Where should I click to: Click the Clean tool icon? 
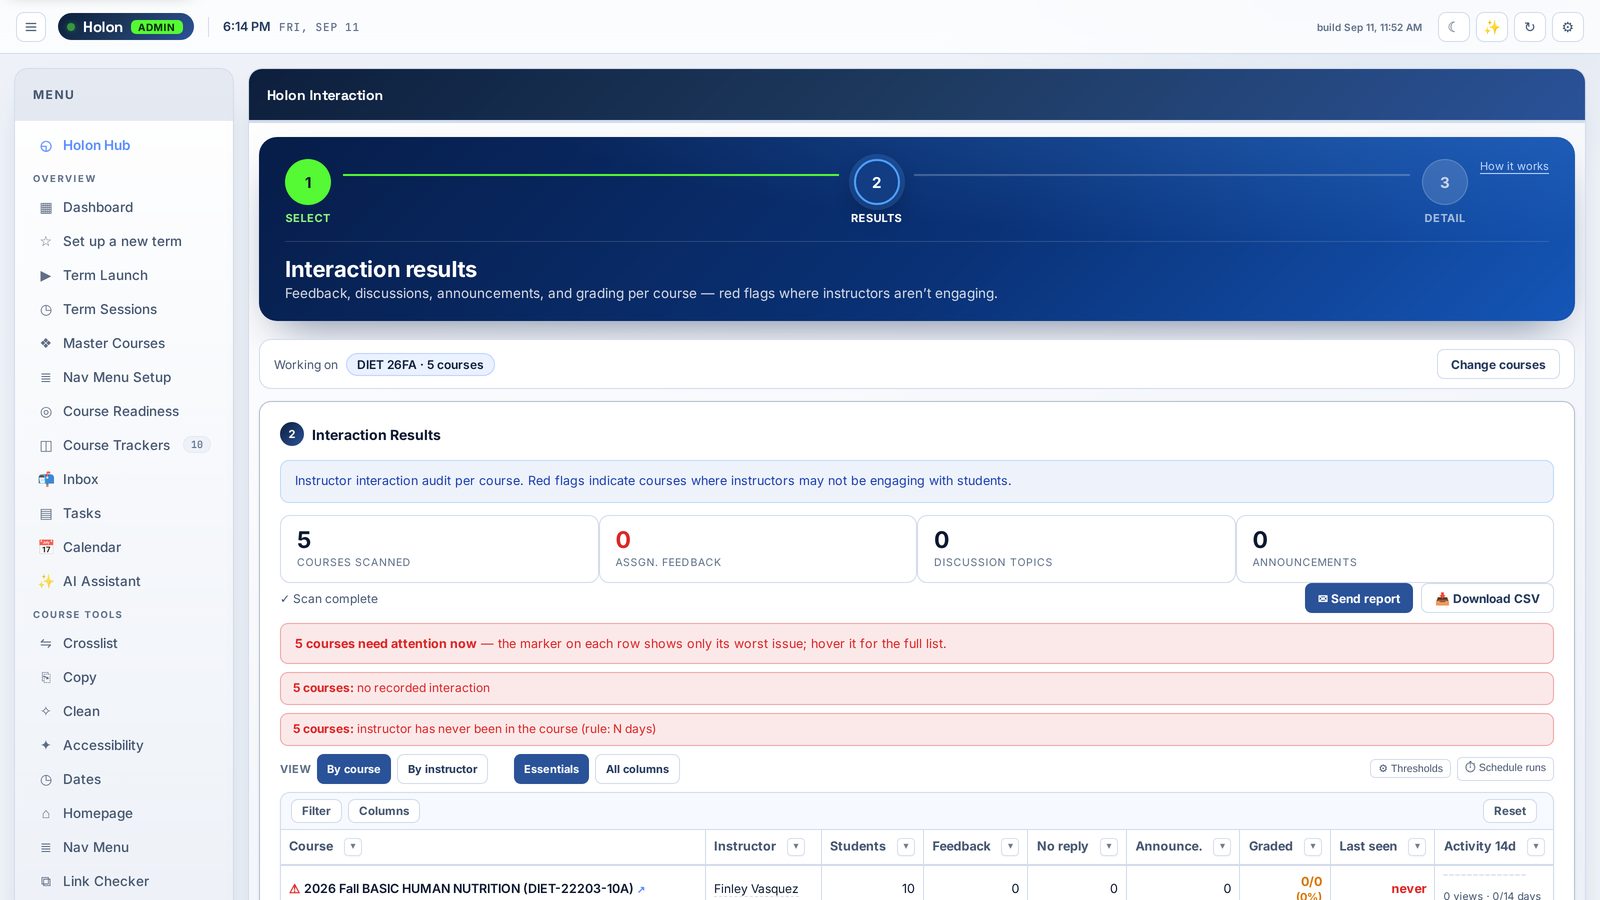click(46, 712)
